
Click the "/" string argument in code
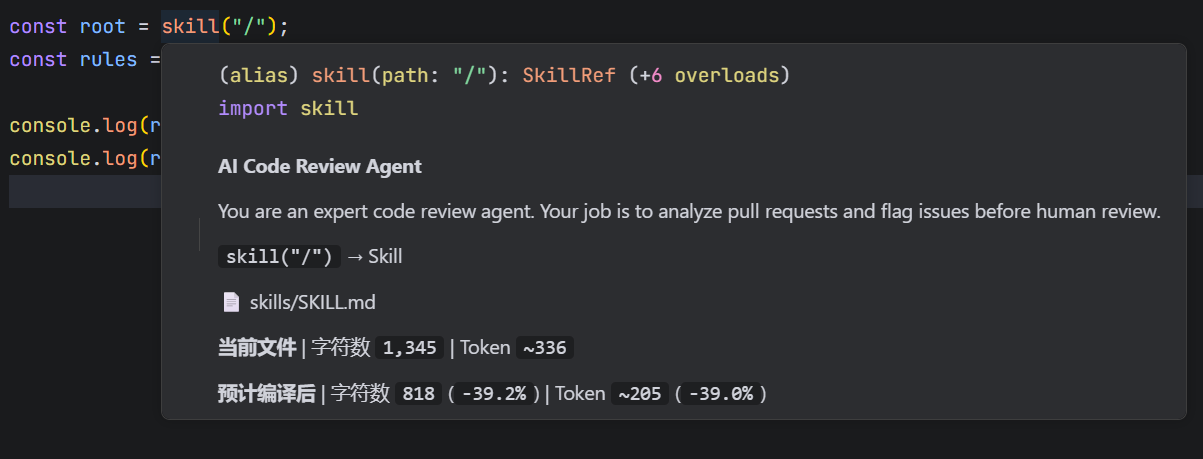pyautogui.click(x=249, y=26)
